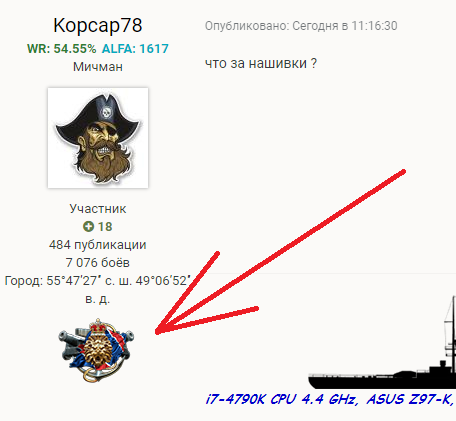Click the black ship silhouette in signature
This screenshot has width=456, height=421.
coord(382,343)
